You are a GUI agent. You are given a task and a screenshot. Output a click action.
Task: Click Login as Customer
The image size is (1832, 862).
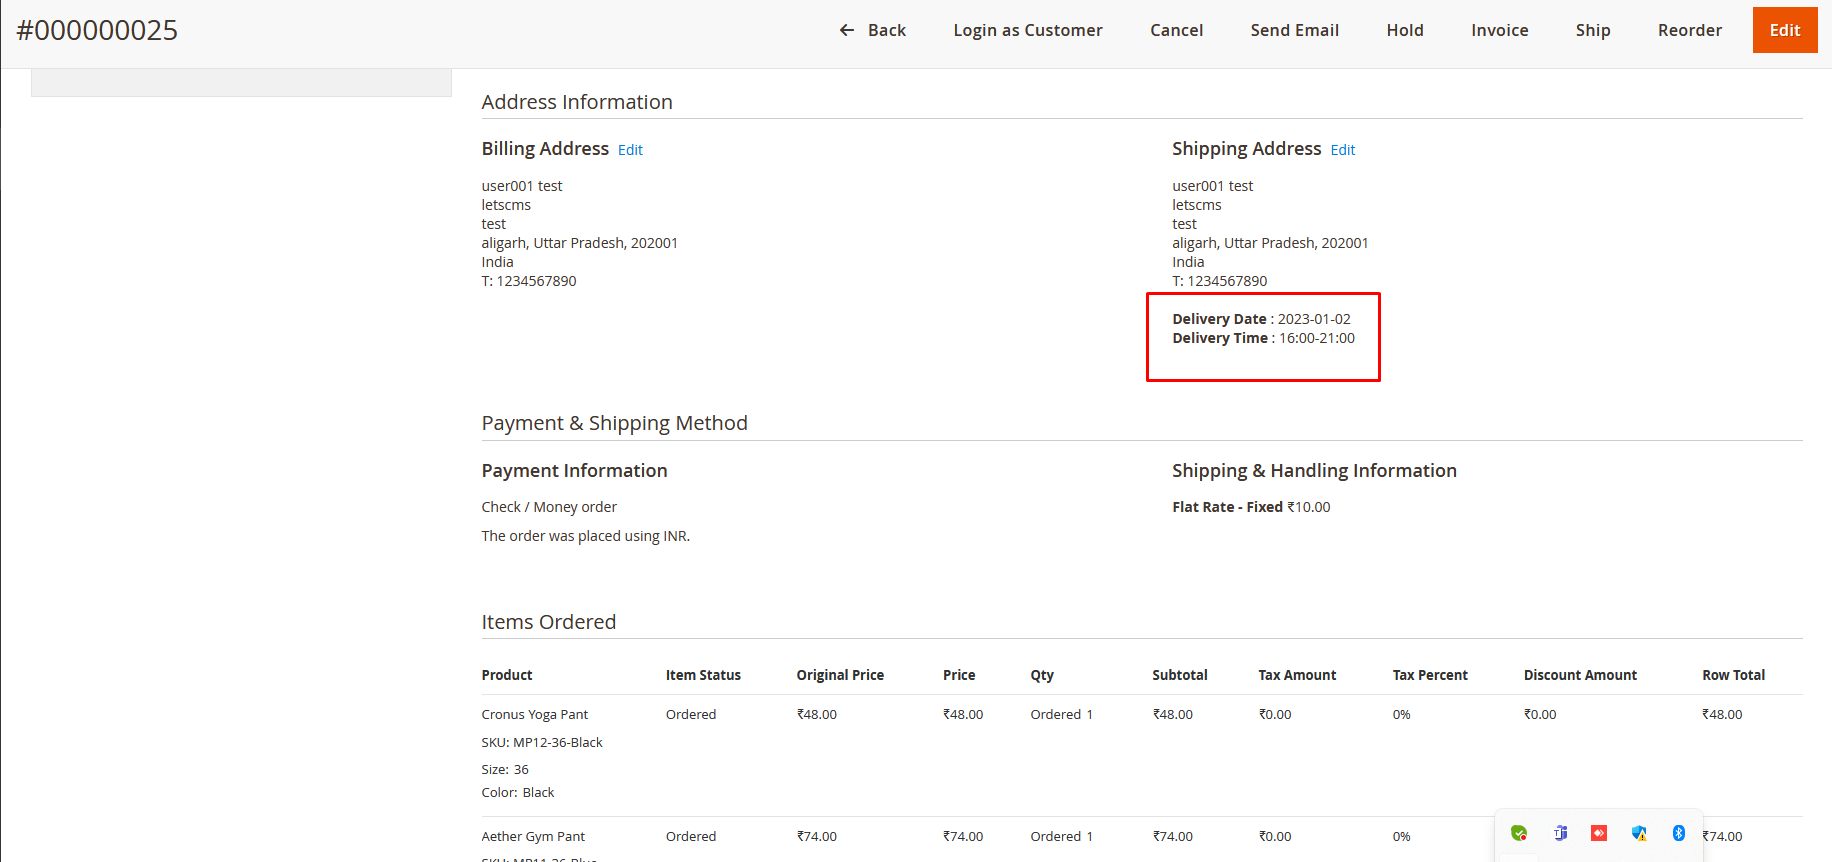pyautogui.click(x=1027, y=30)
